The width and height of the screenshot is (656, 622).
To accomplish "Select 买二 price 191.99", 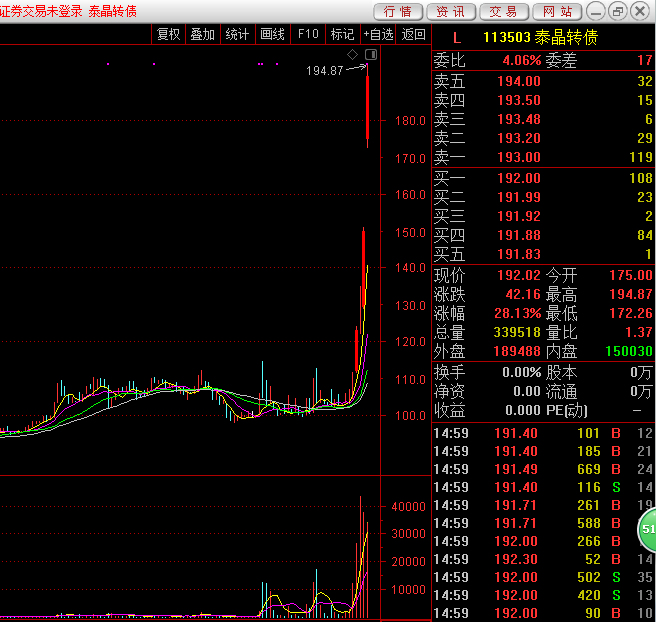I will [519, 197].
